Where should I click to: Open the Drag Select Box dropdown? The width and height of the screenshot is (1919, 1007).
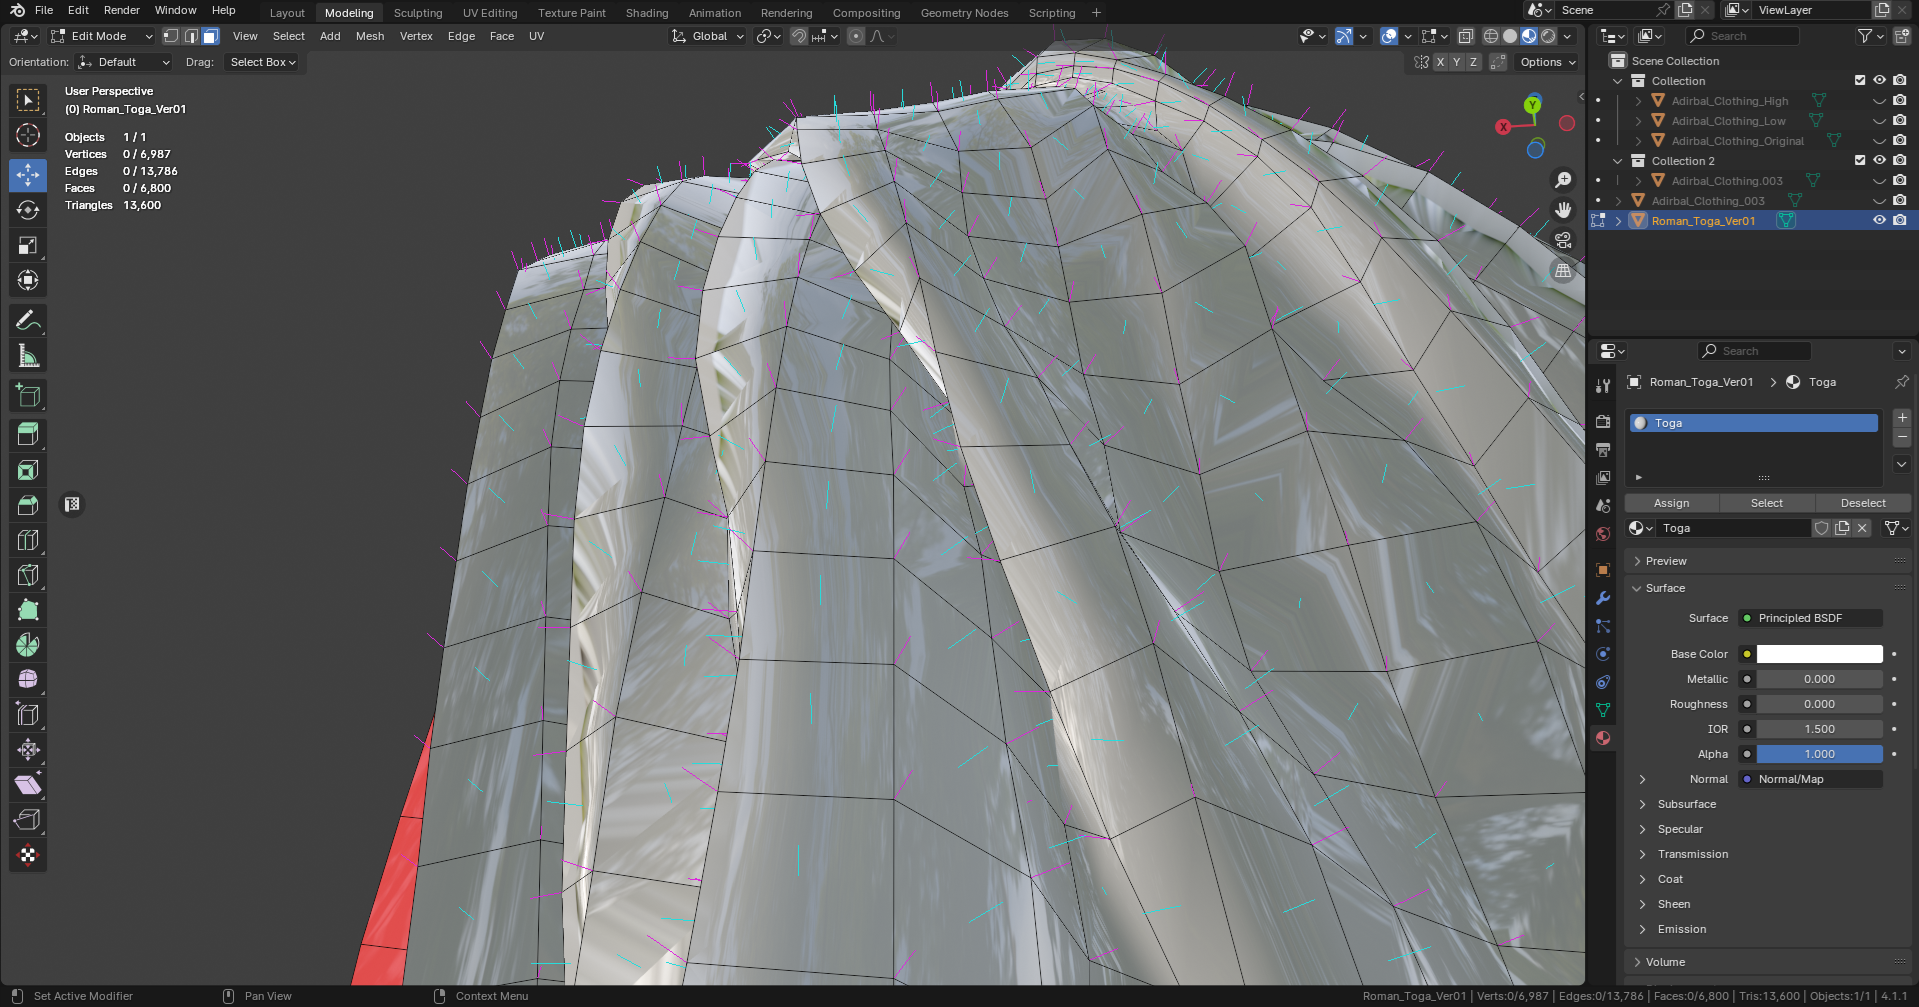click(x=262, y=62)
